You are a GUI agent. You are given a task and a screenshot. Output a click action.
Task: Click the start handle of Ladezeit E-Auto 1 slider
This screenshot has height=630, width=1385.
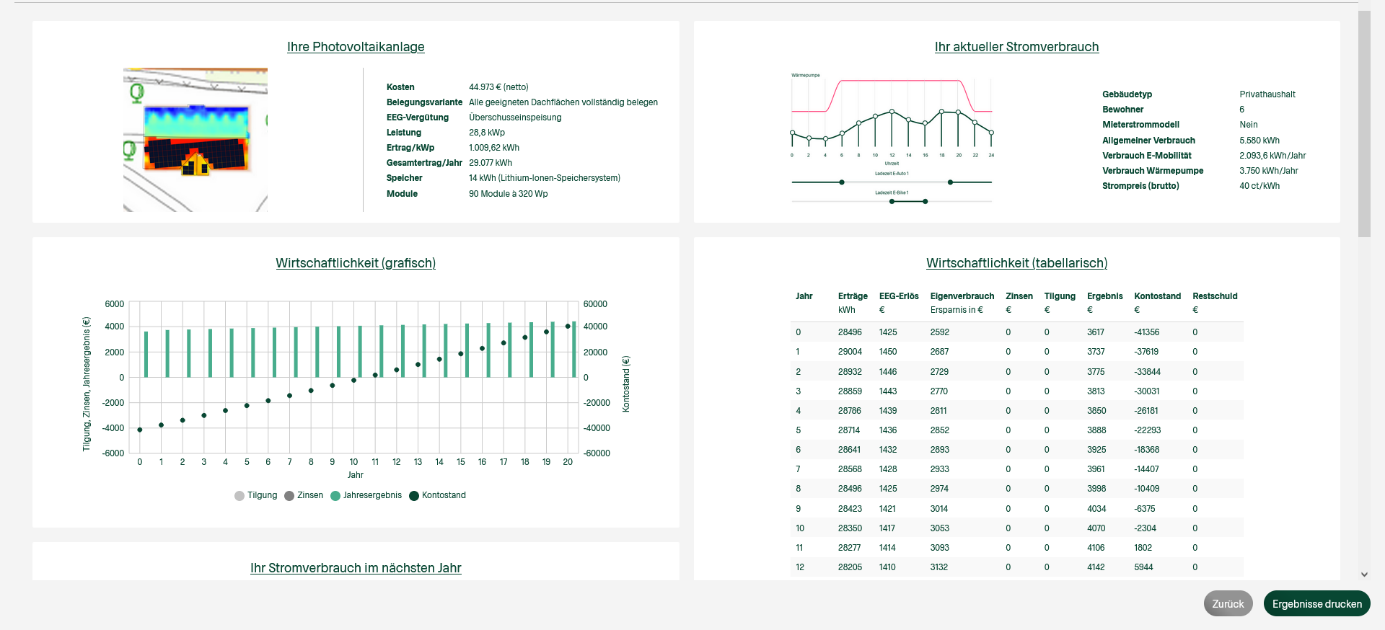[x=842, y=182]
